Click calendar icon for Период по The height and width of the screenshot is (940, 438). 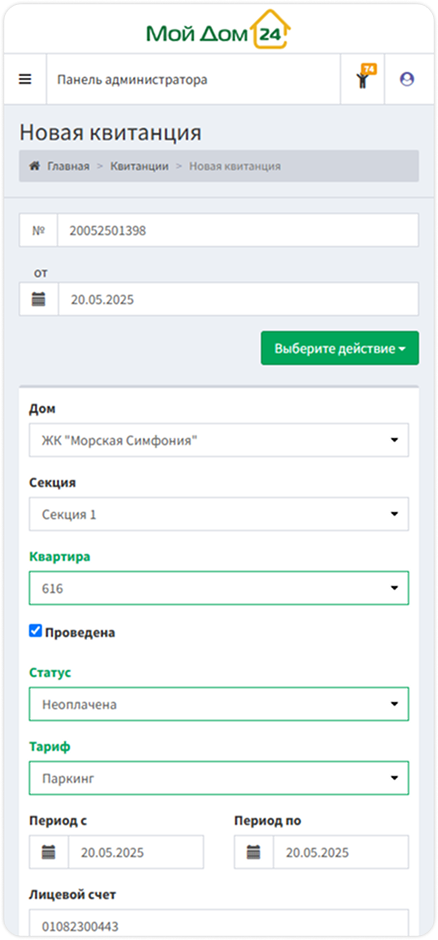(254, 852)
